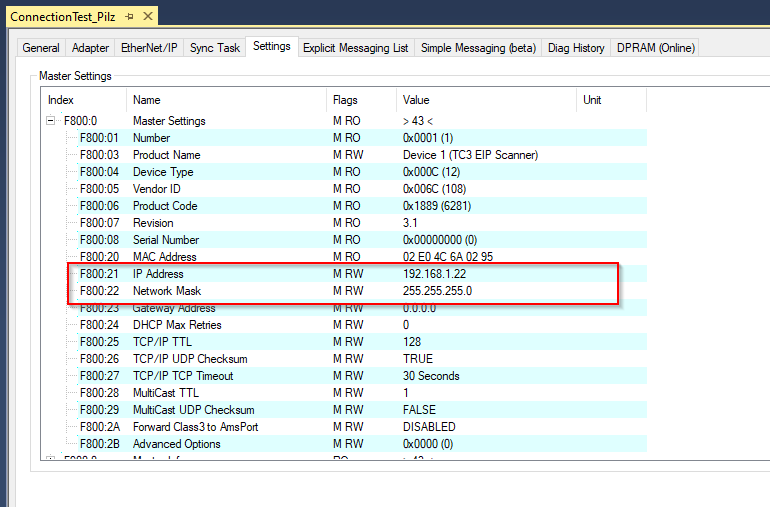Select the F800:20 MAC Address row

362,256
